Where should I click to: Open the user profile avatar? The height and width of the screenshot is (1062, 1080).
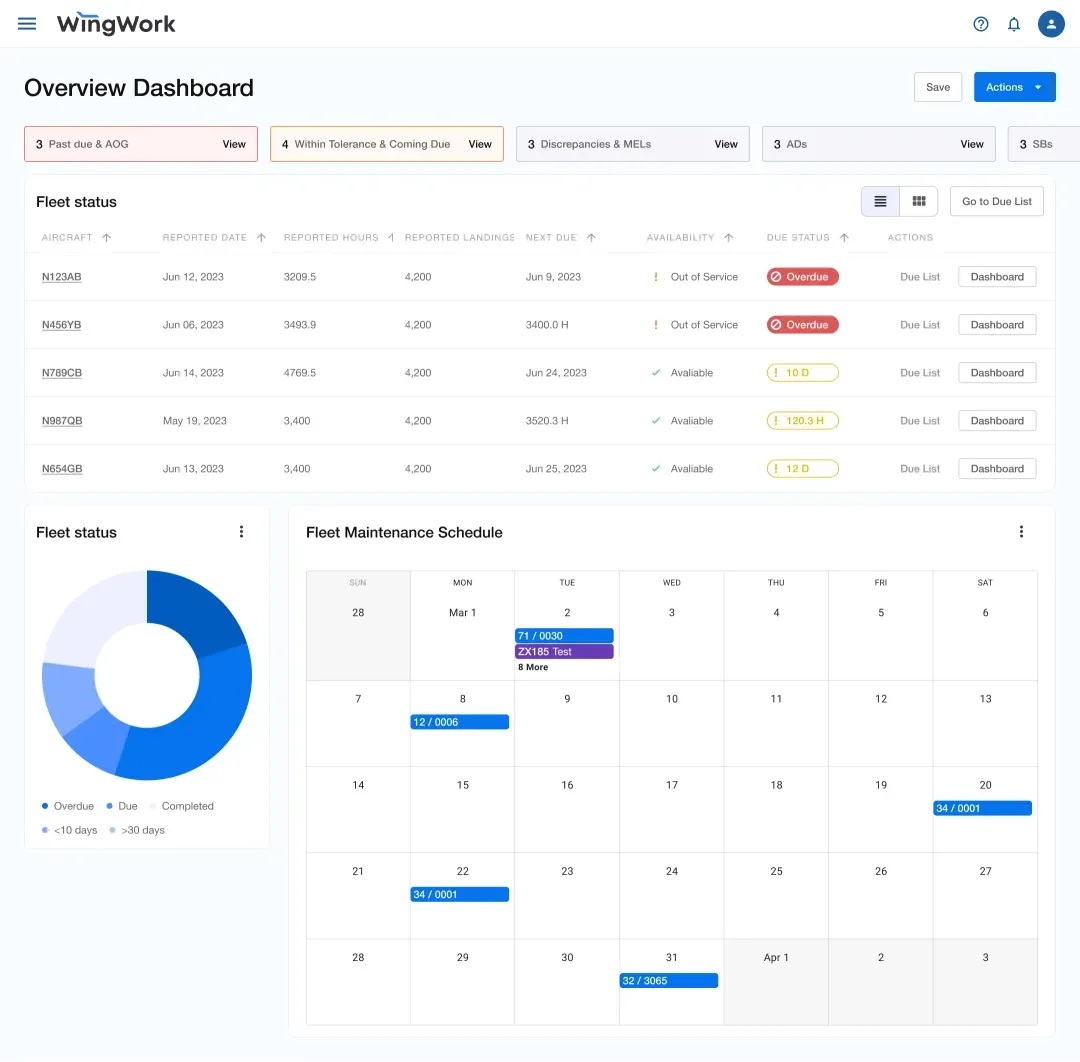[1051, 24]
